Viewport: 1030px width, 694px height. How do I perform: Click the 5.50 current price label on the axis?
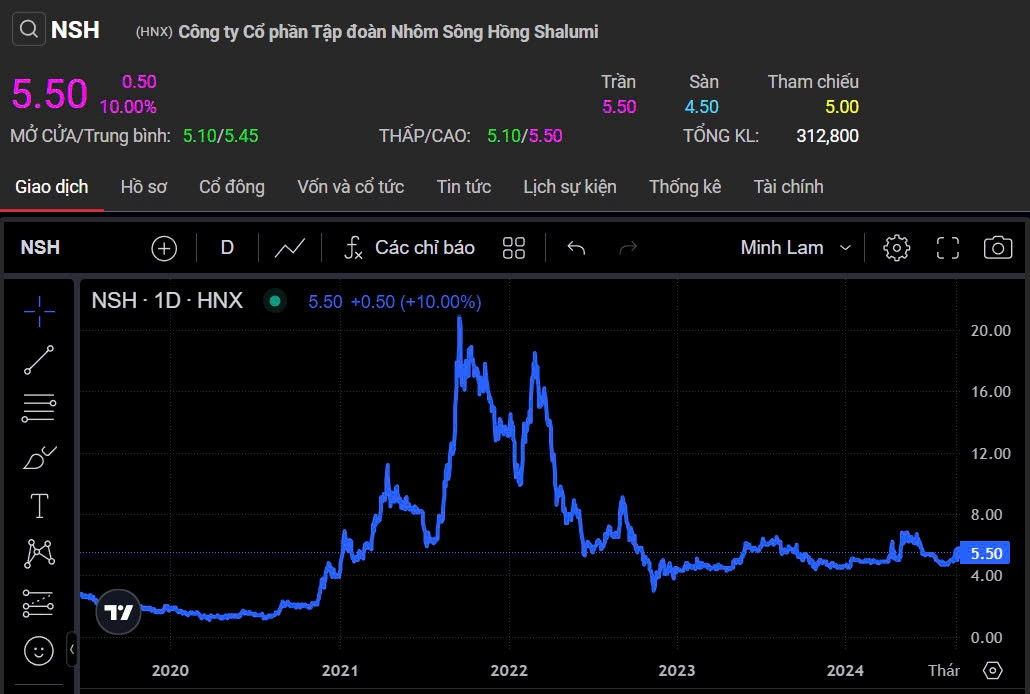coord(985,553)
